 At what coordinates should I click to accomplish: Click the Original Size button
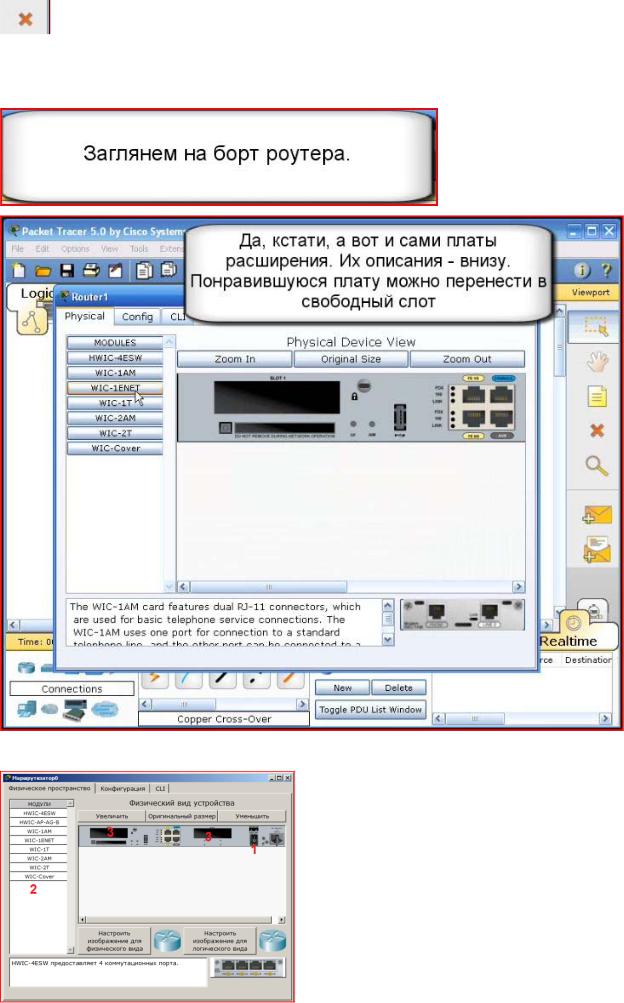click(x=351, y=359)
